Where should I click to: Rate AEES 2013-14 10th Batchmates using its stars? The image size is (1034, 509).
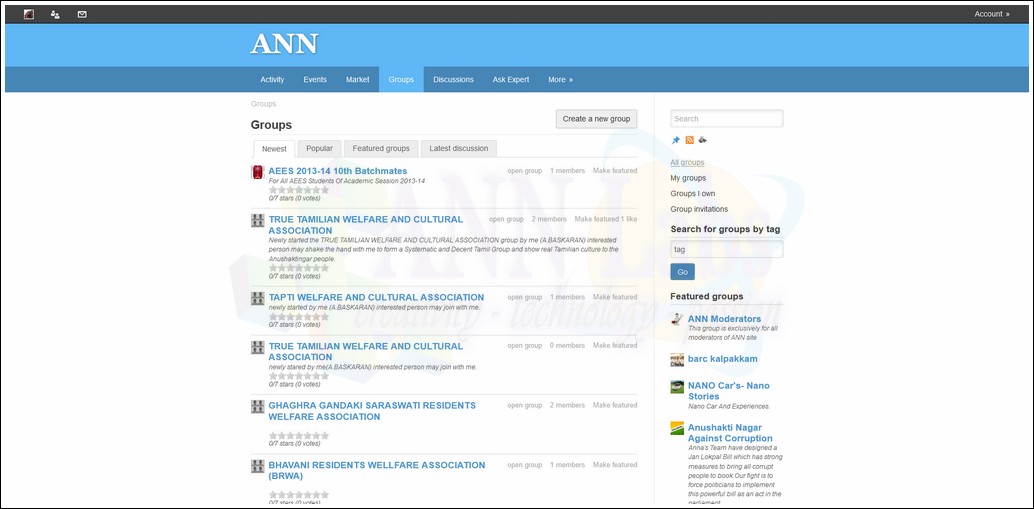point(298,189)
